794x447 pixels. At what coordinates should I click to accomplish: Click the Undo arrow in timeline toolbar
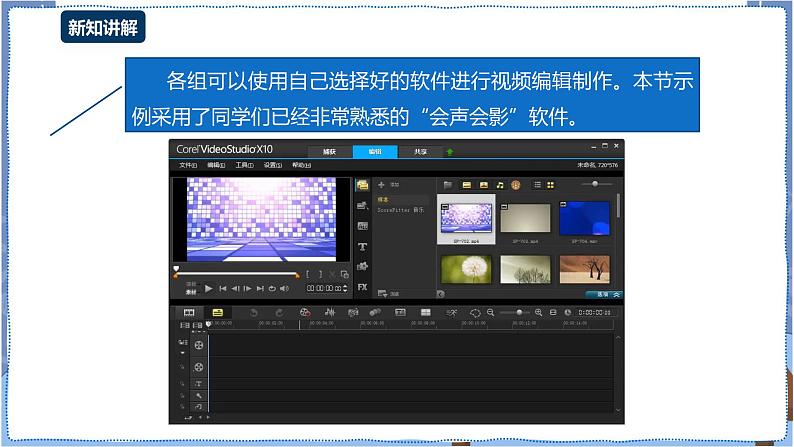coord(254,313)
